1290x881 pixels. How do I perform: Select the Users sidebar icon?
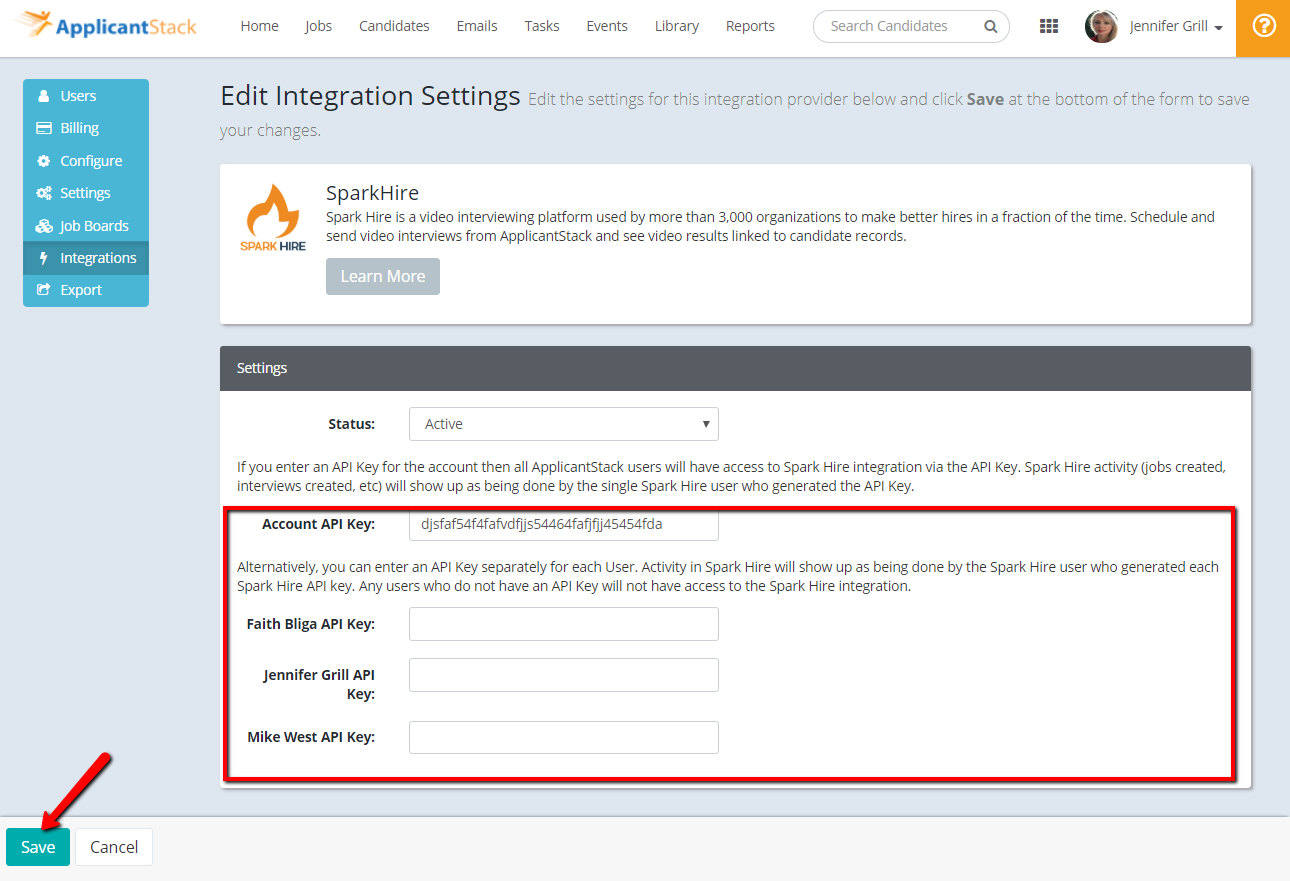pos(42,95)
